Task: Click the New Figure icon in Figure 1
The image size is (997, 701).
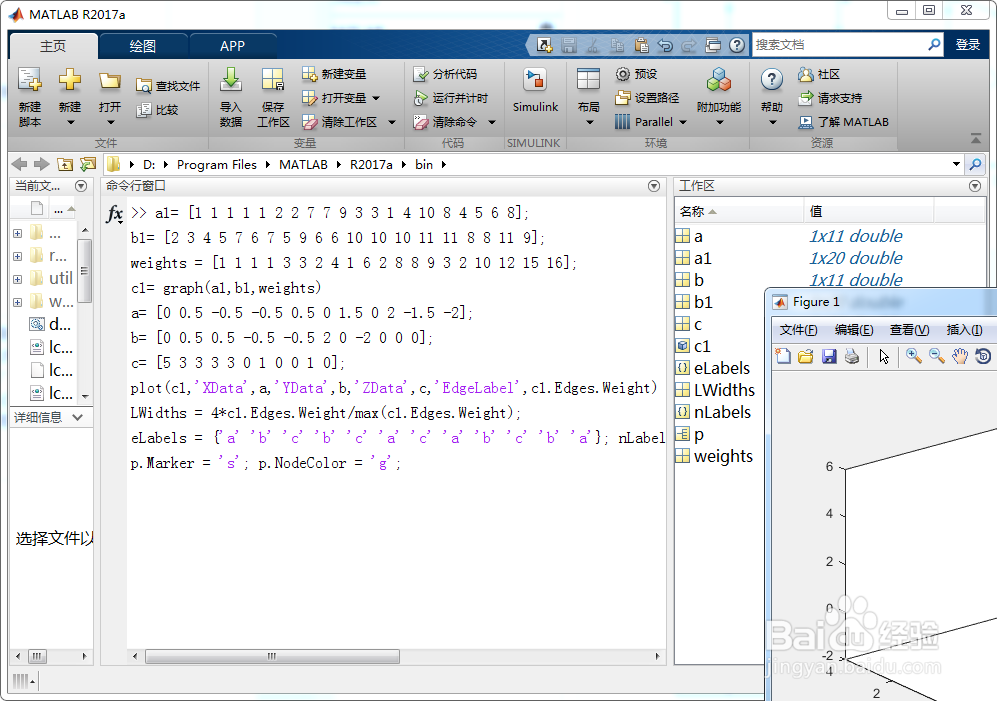Action: (x=783, y=356)
